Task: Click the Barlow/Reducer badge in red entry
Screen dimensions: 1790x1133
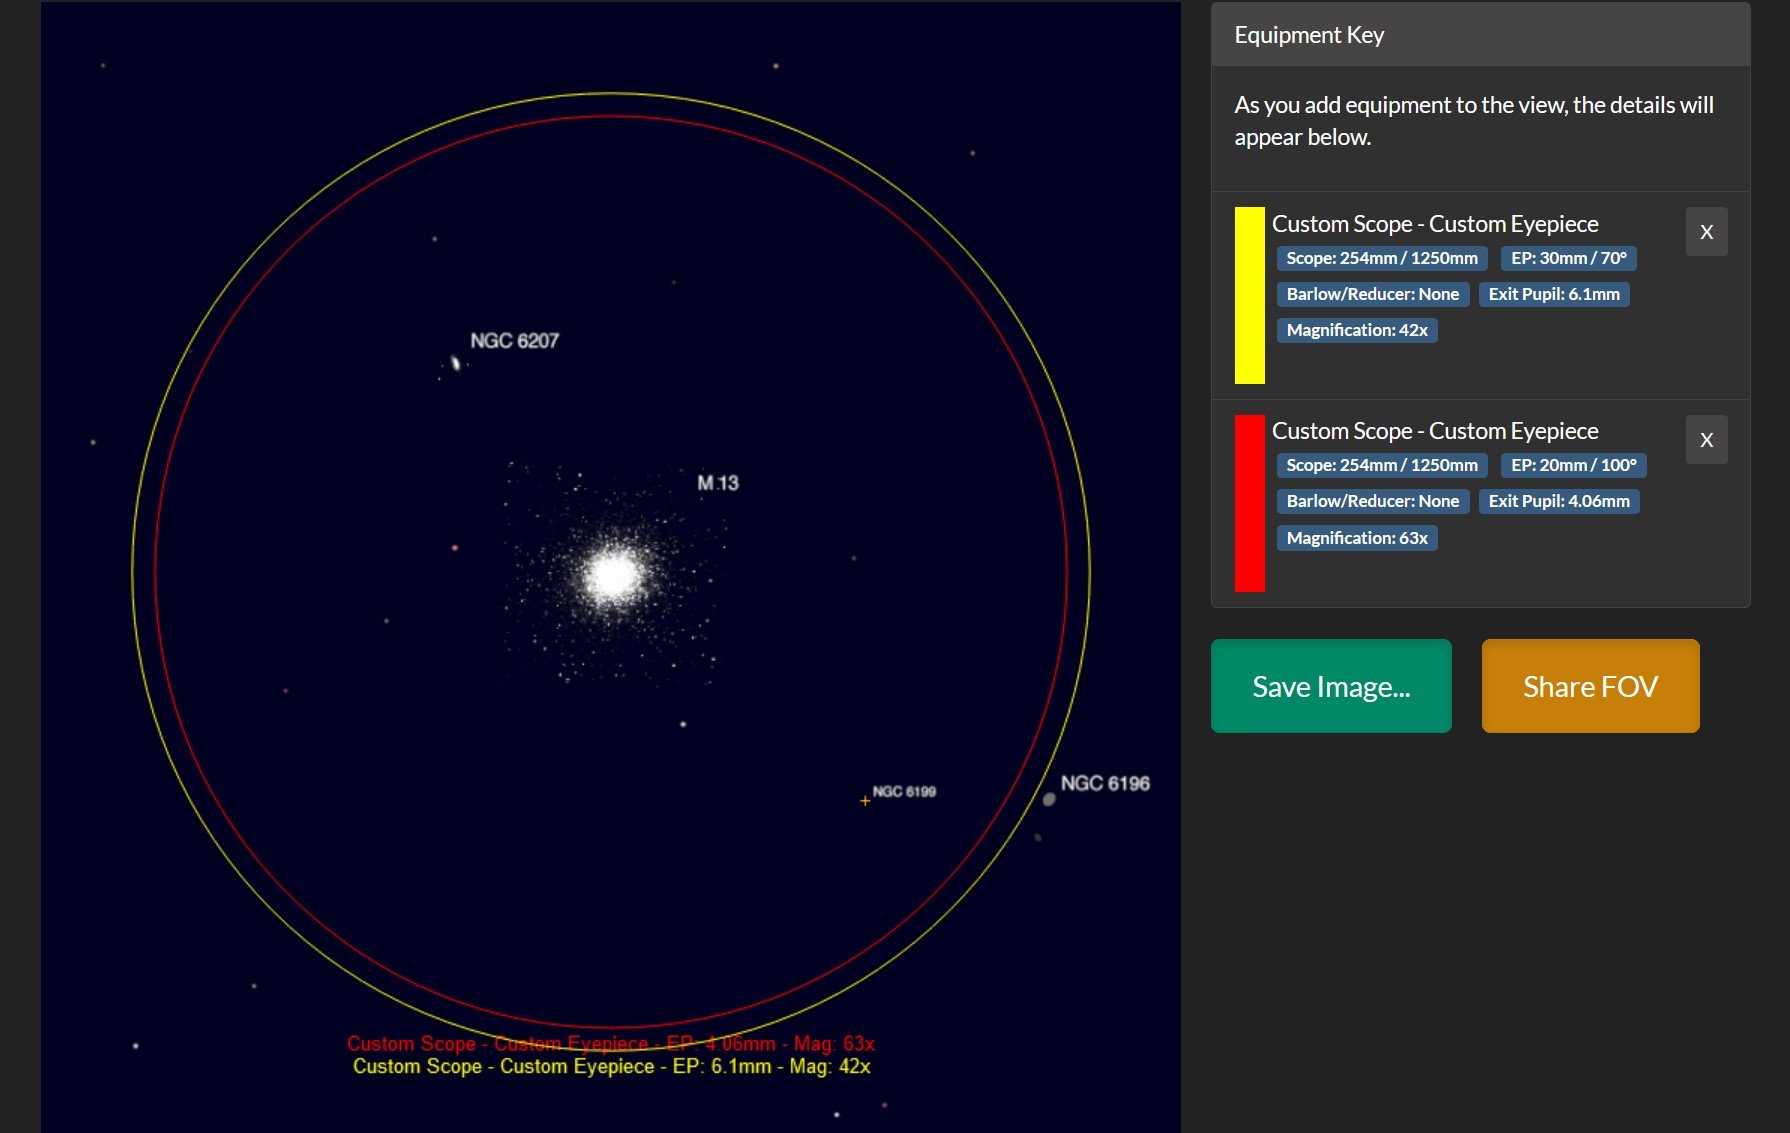Action: [1373, 501]
